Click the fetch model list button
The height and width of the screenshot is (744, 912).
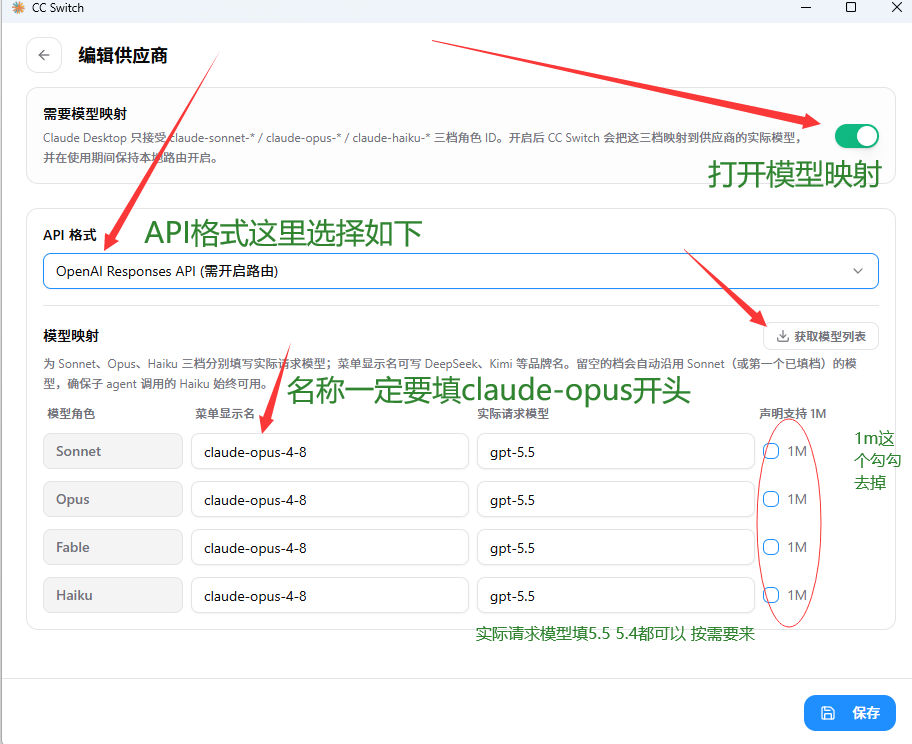pos(821,336)
